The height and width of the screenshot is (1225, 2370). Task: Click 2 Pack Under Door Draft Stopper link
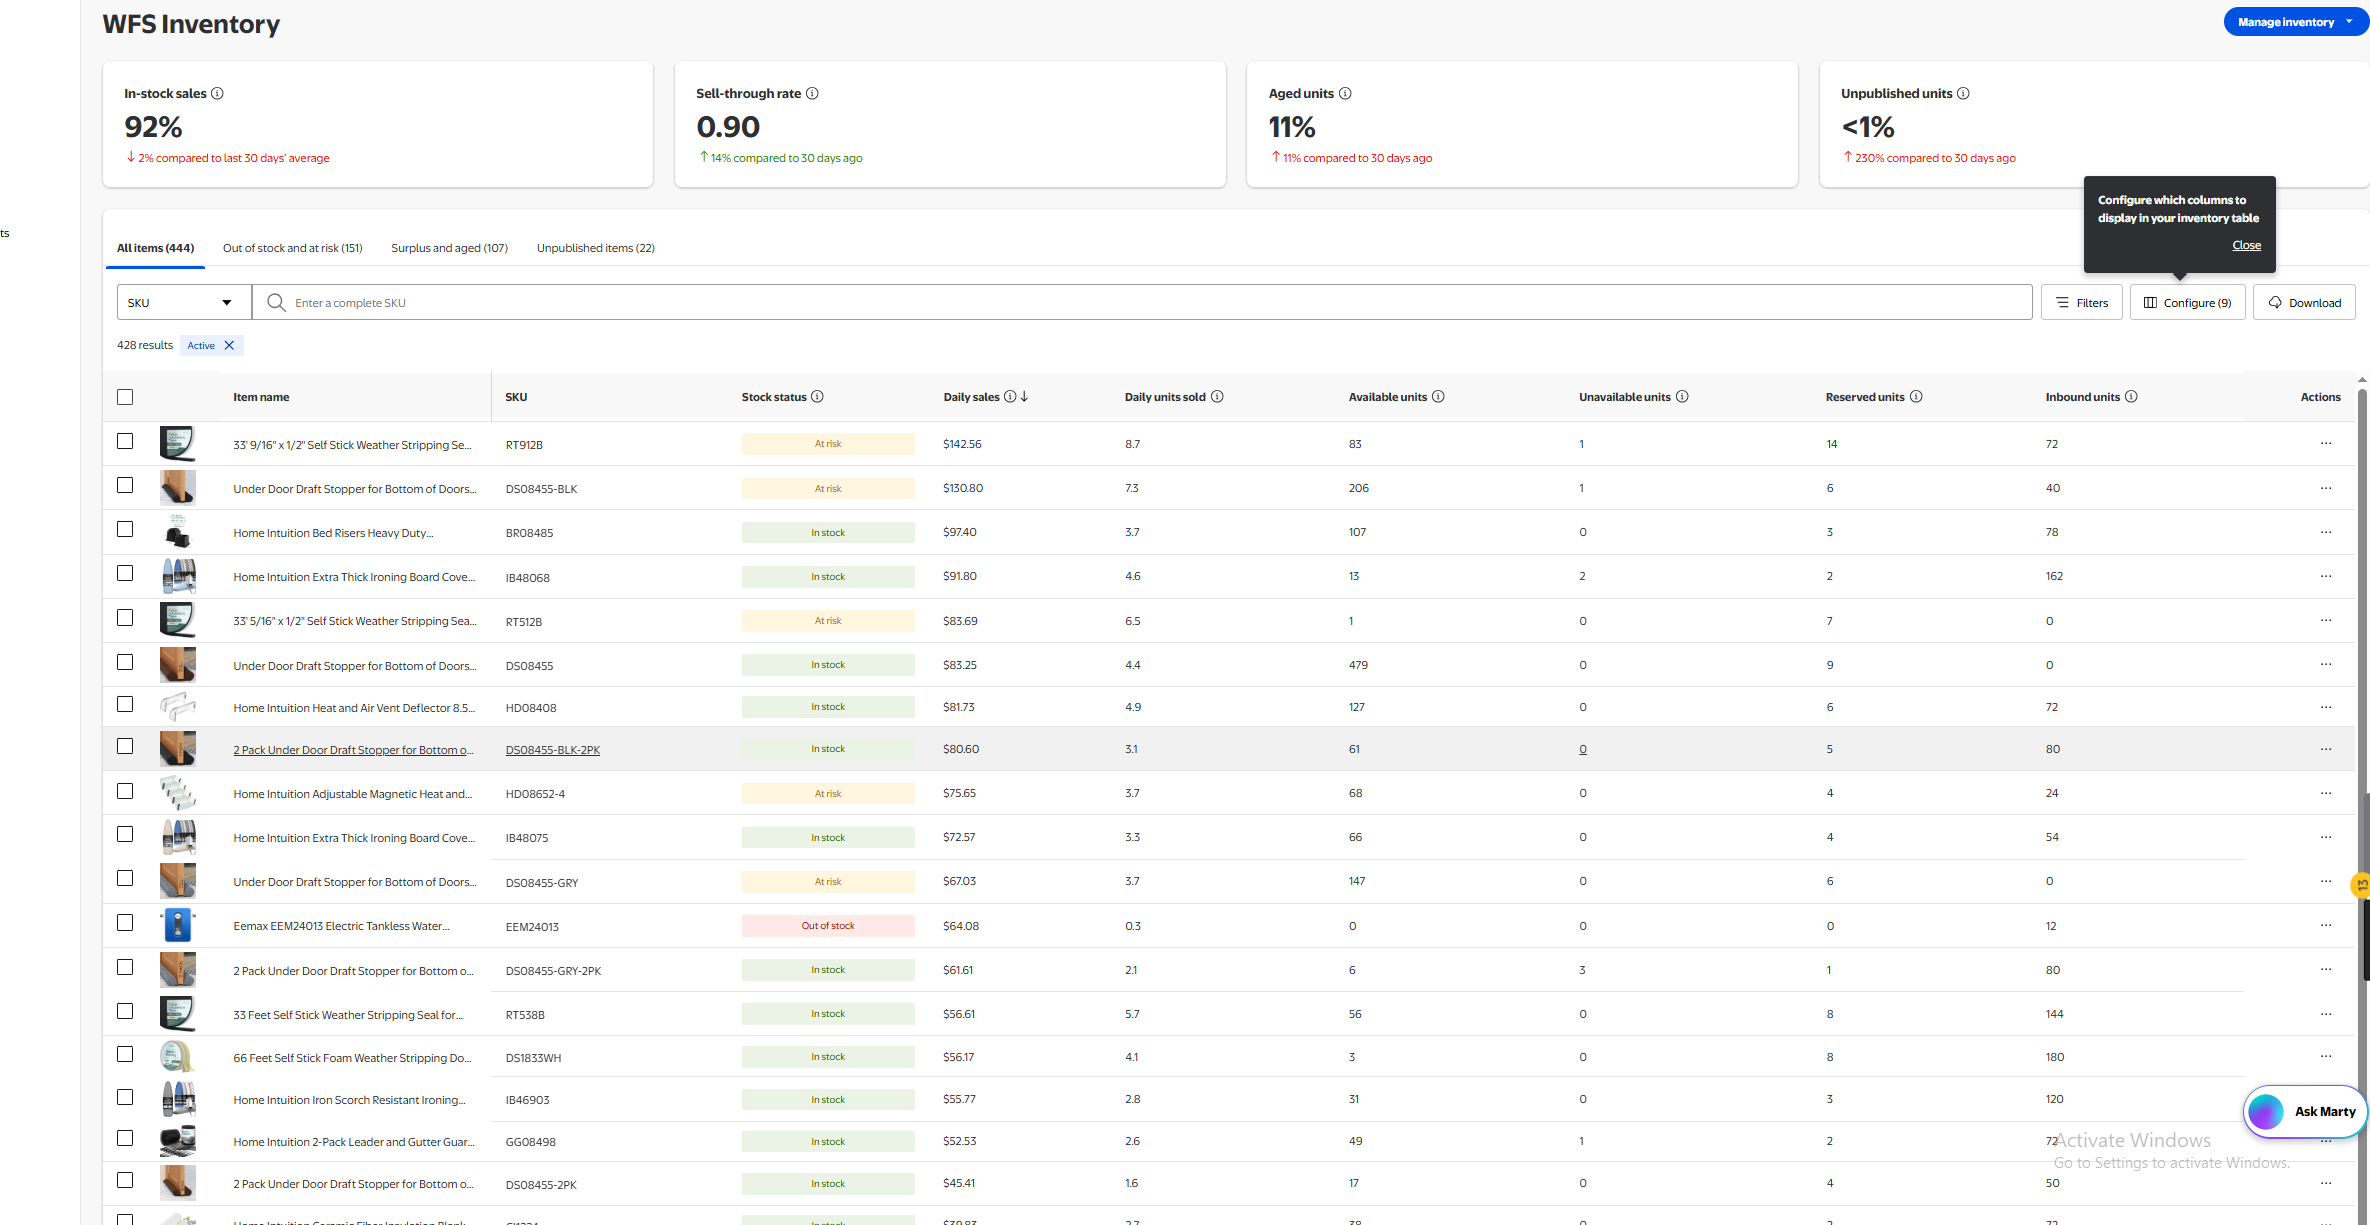click(x=353, y=750)
